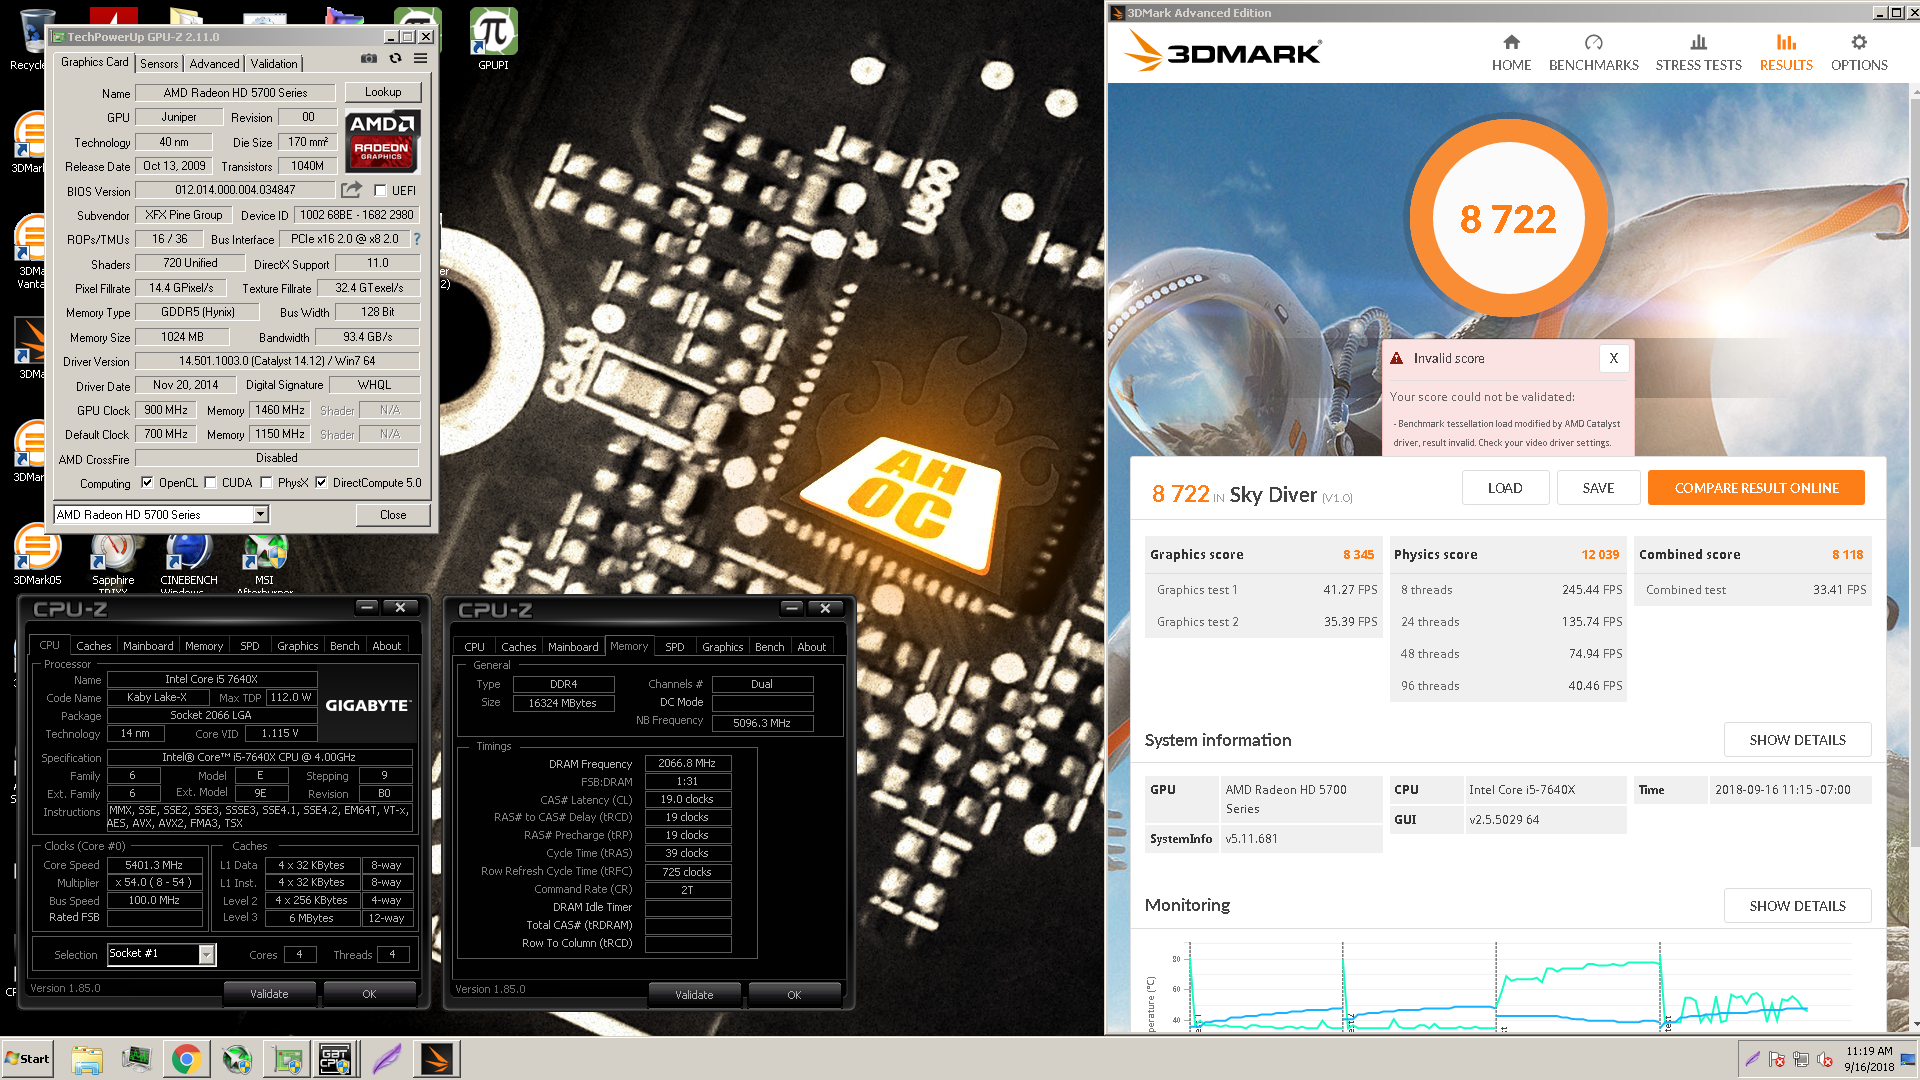Viewport: 1920px width, 1080px height.
Task: Switch to the Validation tab in GPU-Z
Action: point(274,63)
